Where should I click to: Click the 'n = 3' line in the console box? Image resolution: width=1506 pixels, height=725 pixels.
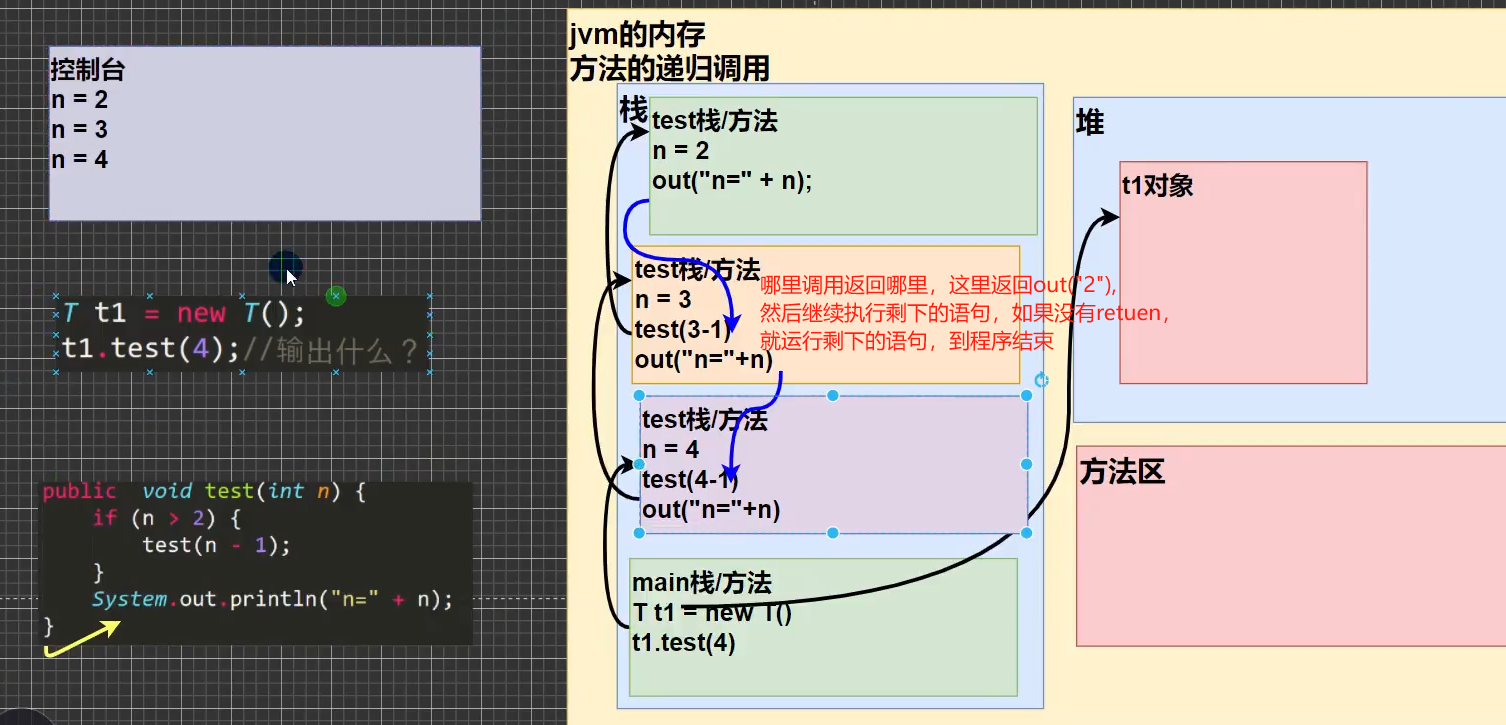79,130
